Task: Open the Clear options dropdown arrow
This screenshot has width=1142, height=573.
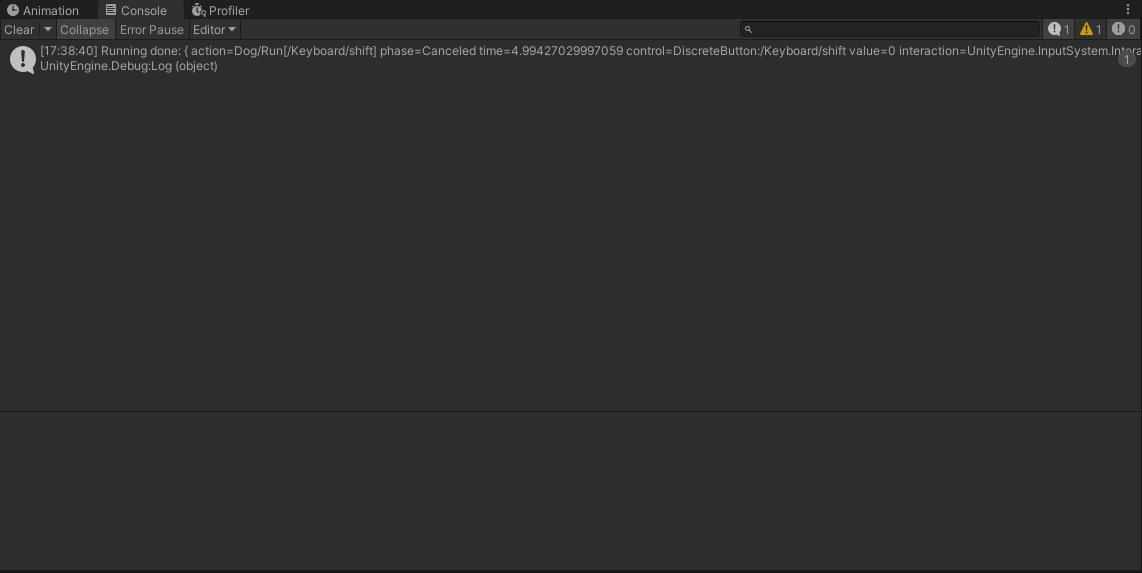Action: tap(47, 30)
